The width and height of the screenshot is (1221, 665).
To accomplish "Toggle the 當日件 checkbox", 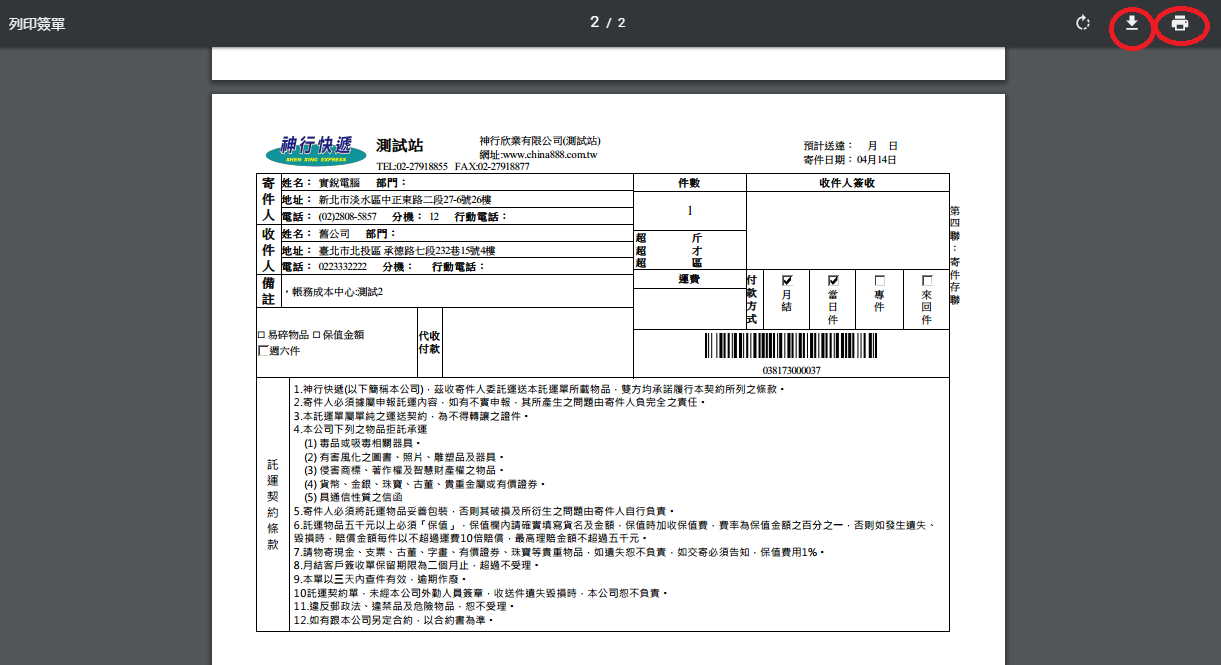I will point(833,281).
